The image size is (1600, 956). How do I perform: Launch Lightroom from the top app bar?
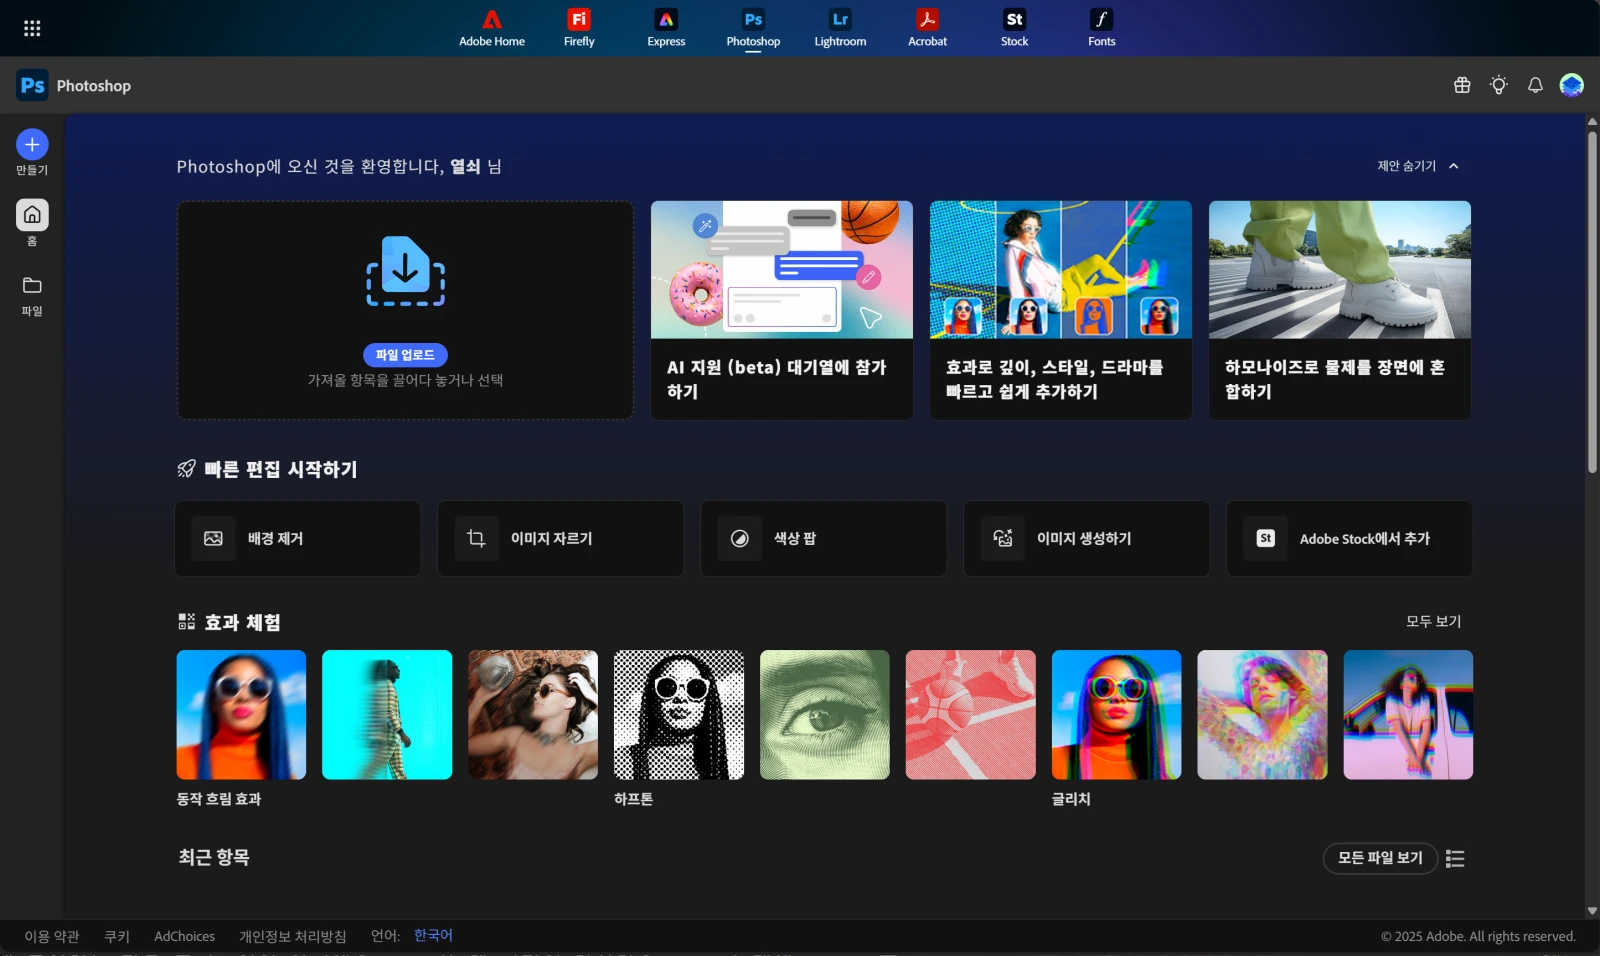[x=839, y=27]
